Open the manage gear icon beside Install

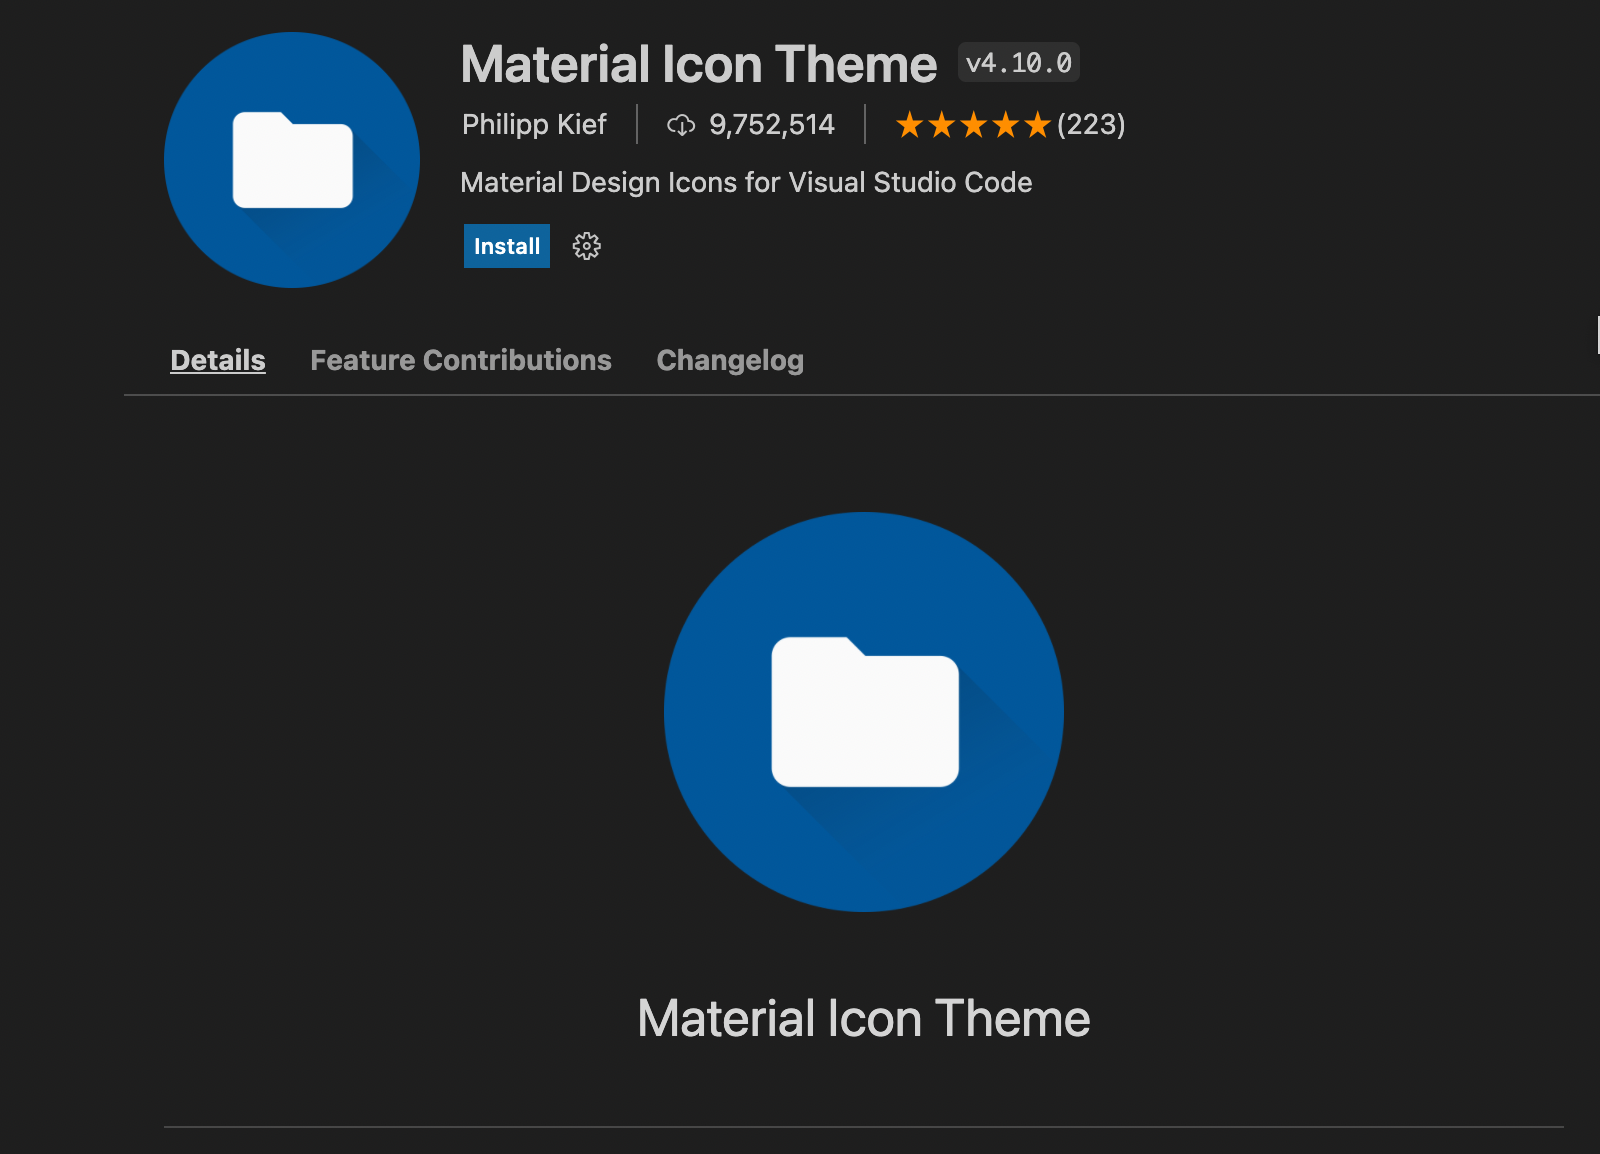pyautogui.click(x=586, y=246)
